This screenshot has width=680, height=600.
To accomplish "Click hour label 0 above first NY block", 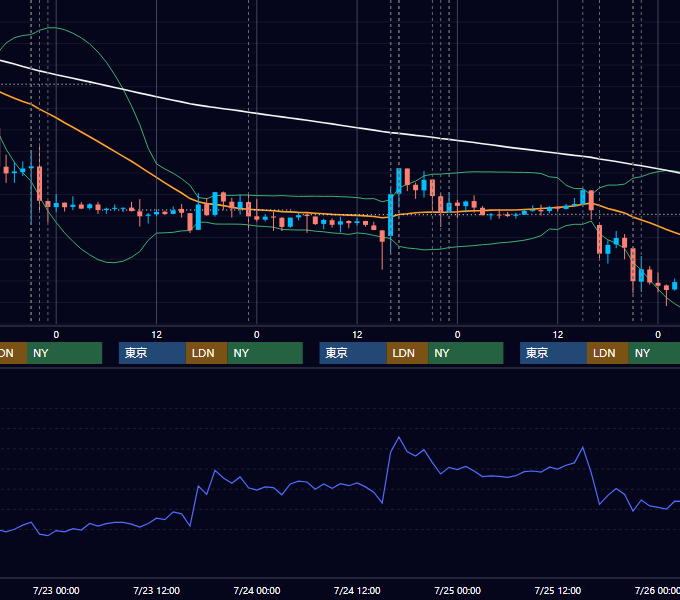I will [x=56, y=335].
